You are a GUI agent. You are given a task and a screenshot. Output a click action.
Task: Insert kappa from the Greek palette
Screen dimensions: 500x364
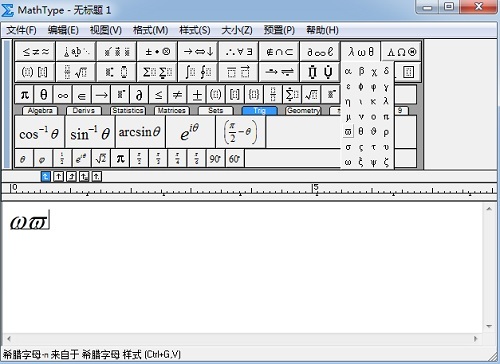pos(374,101)
